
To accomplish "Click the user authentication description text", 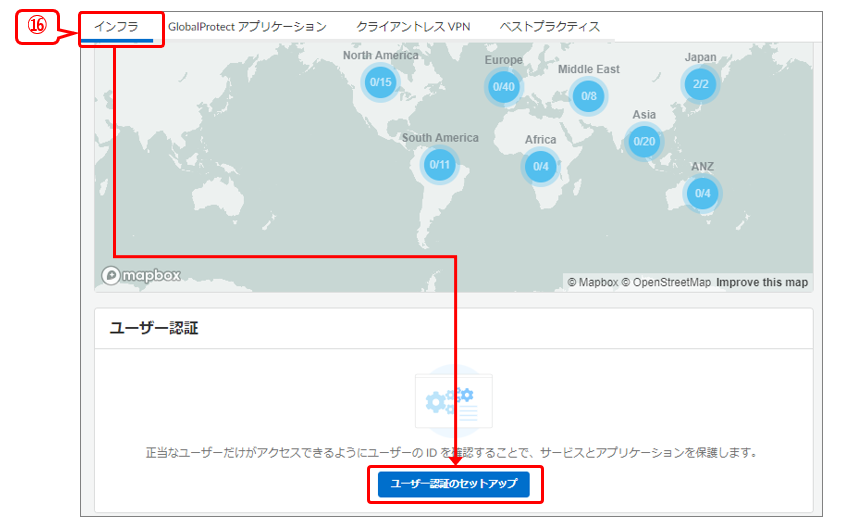I will 452,453.
